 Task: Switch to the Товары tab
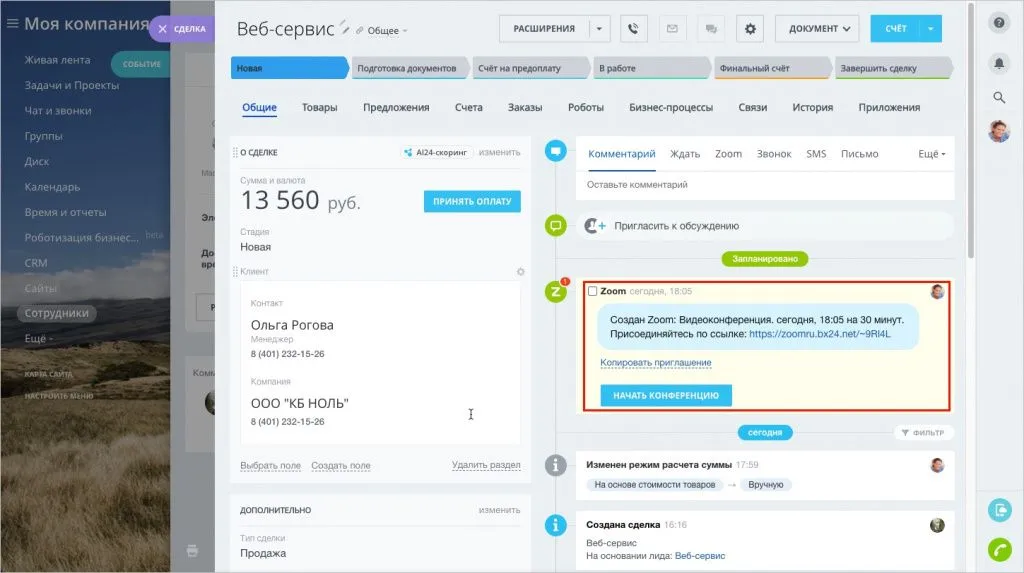coord(319,108)
